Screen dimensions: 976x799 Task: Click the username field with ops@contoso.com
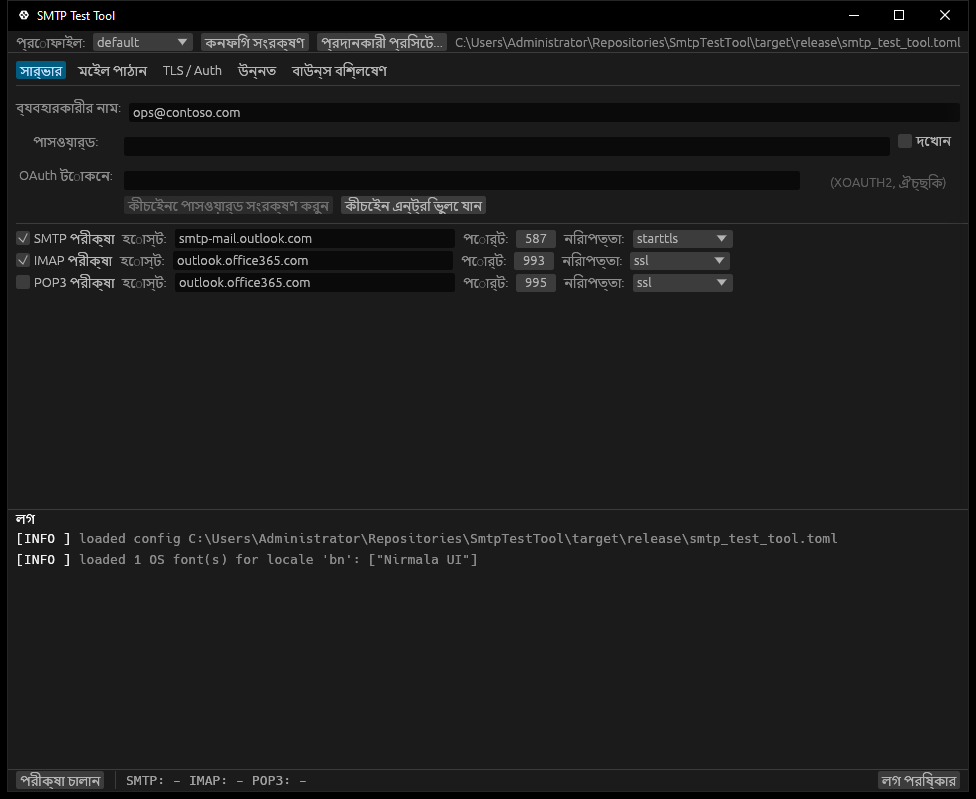(x=544, y=113)
